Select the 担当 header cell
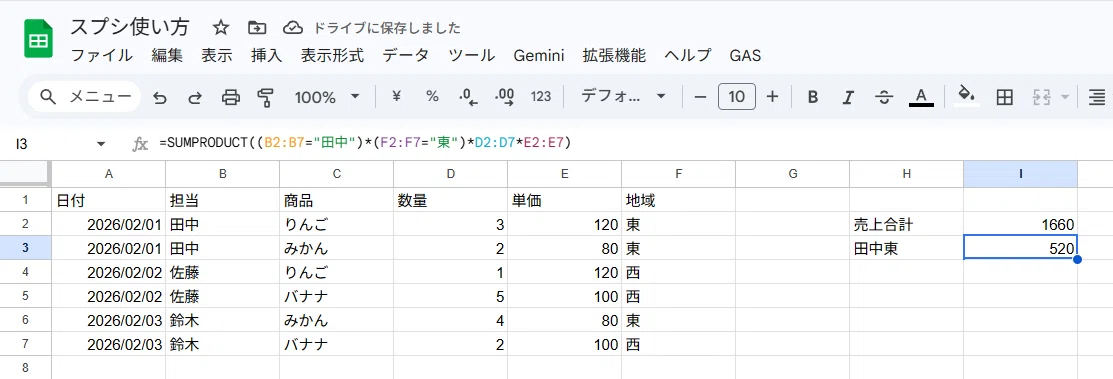This screenshot has height=379, width=1113. (222, 200)
